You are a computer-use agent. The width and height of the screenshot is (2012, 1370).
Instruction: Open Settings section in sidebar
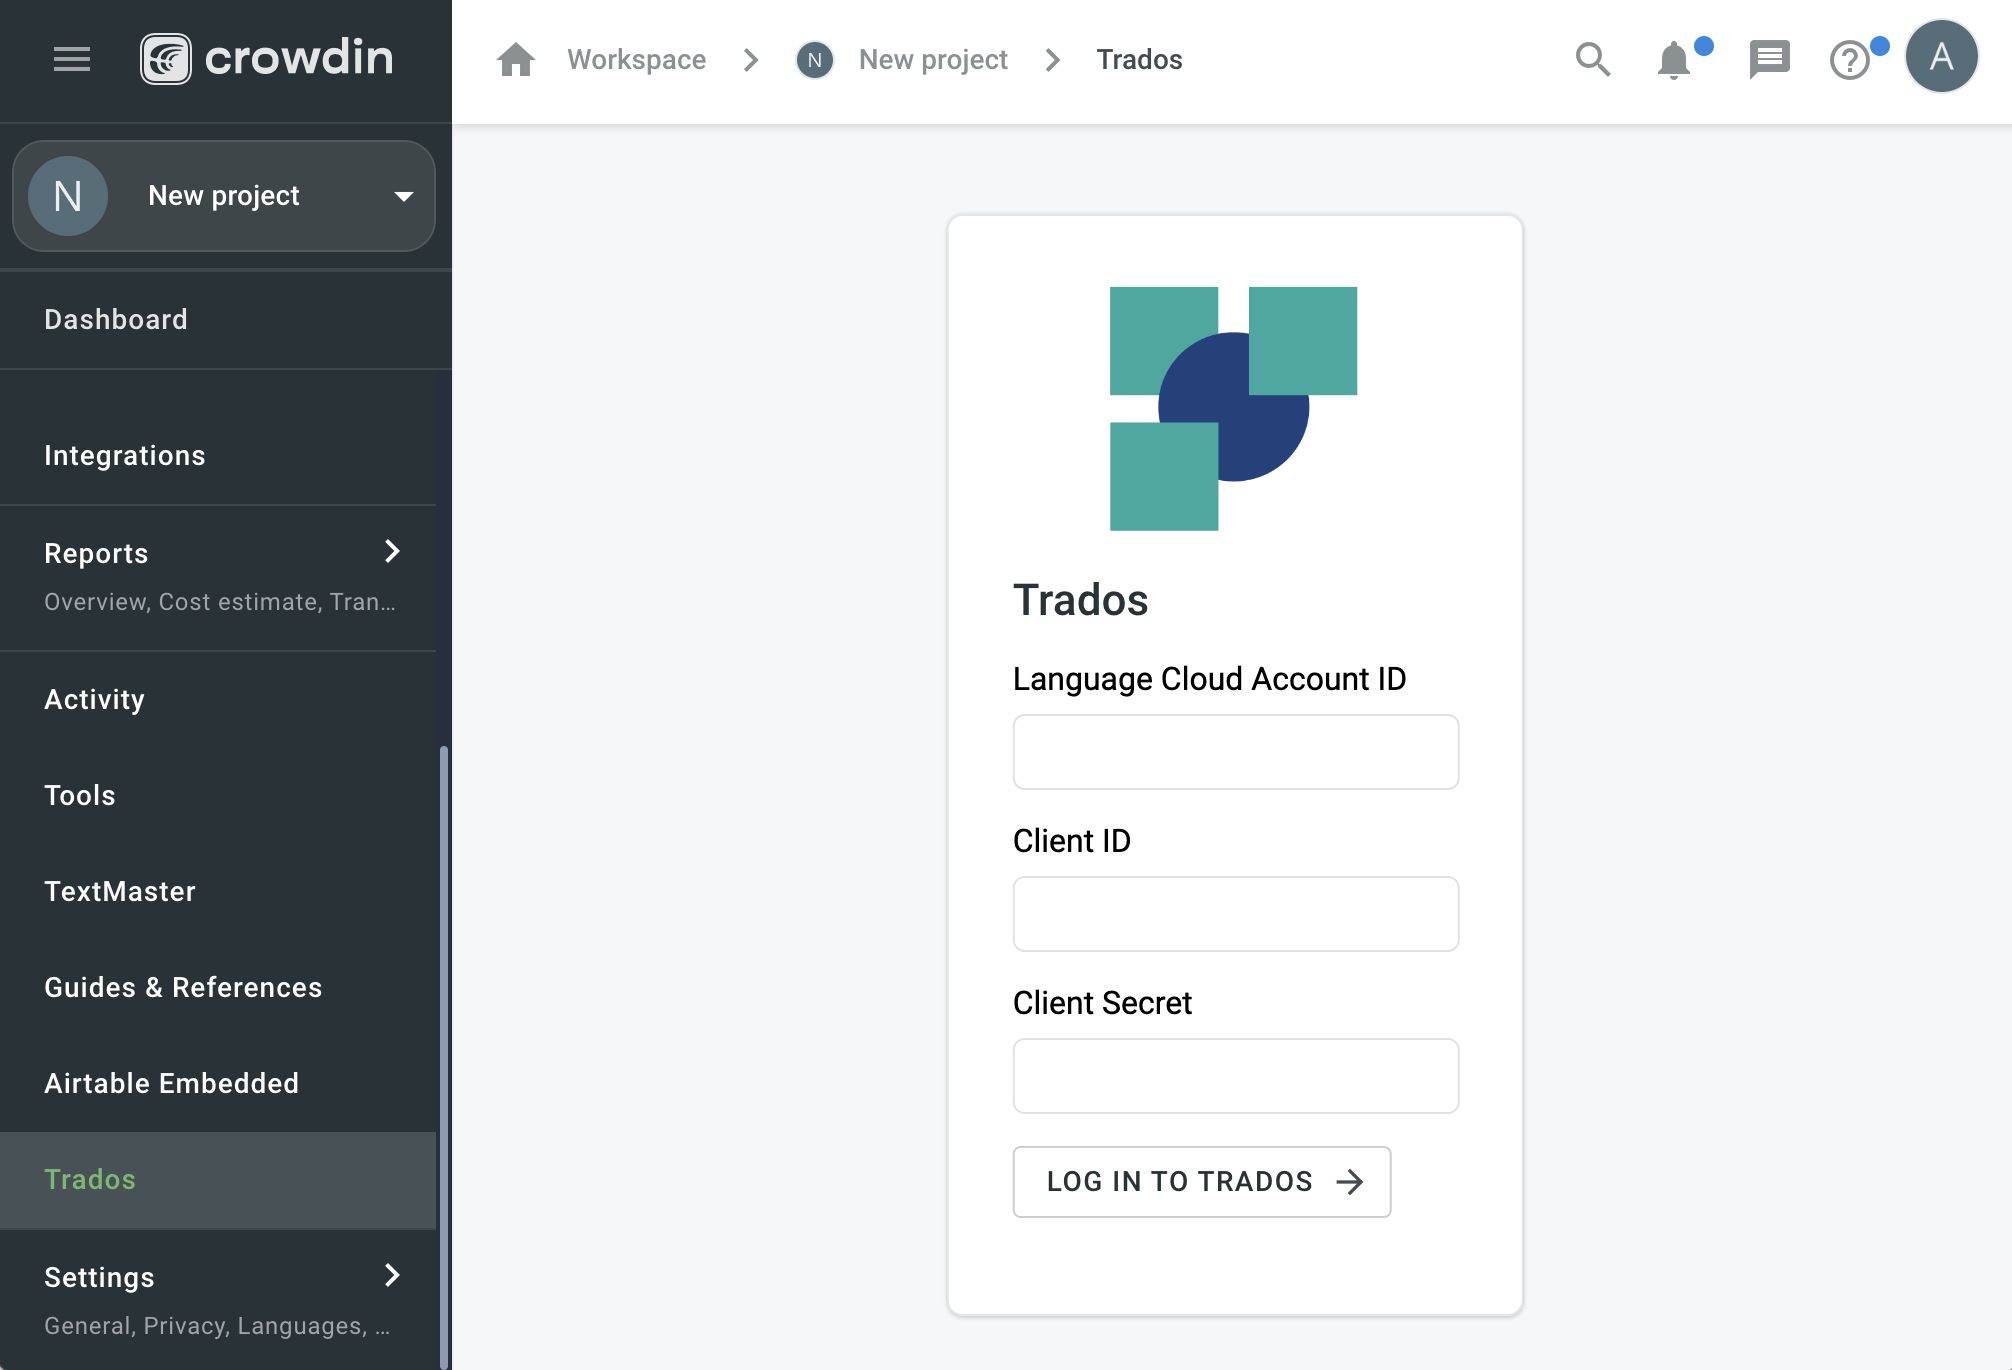click(218, 1300)
